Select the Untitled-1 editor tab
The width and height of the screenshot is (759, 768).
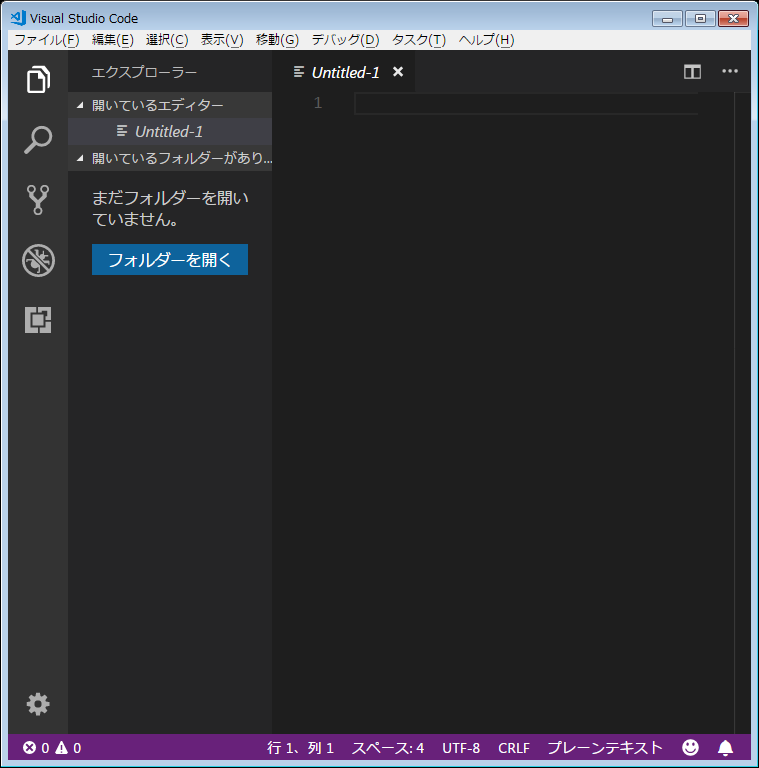tap(345, 72)
